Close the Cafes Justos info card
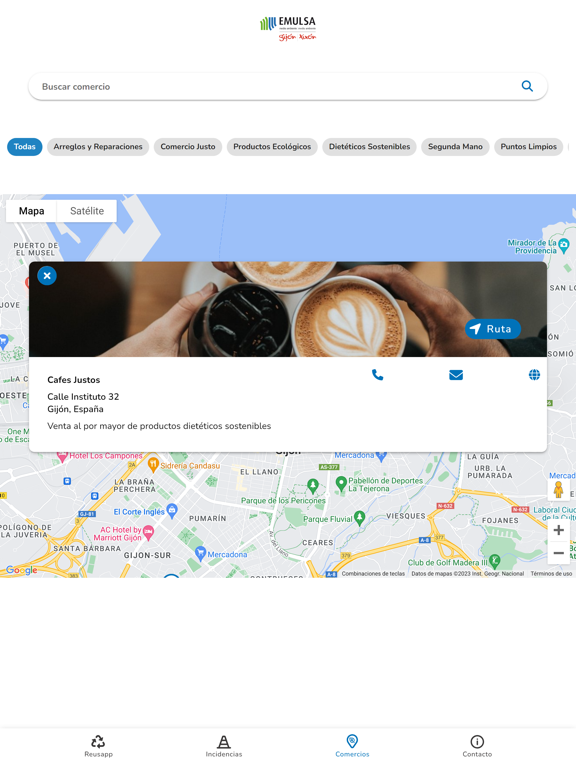 47,276
